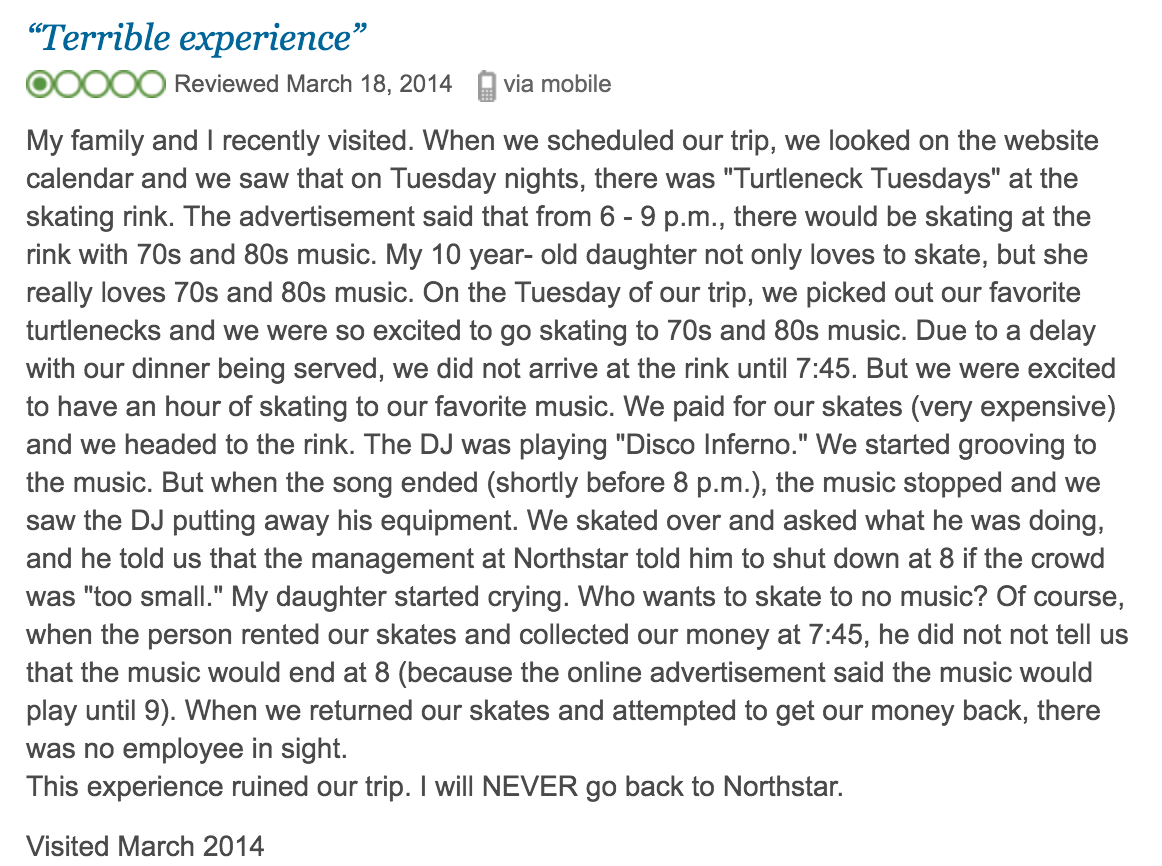Viewport: 1162px width, 866px height.
Task: Click the fifth empty rating bubble
Action: pyautogui.click(x=151, y=84)
